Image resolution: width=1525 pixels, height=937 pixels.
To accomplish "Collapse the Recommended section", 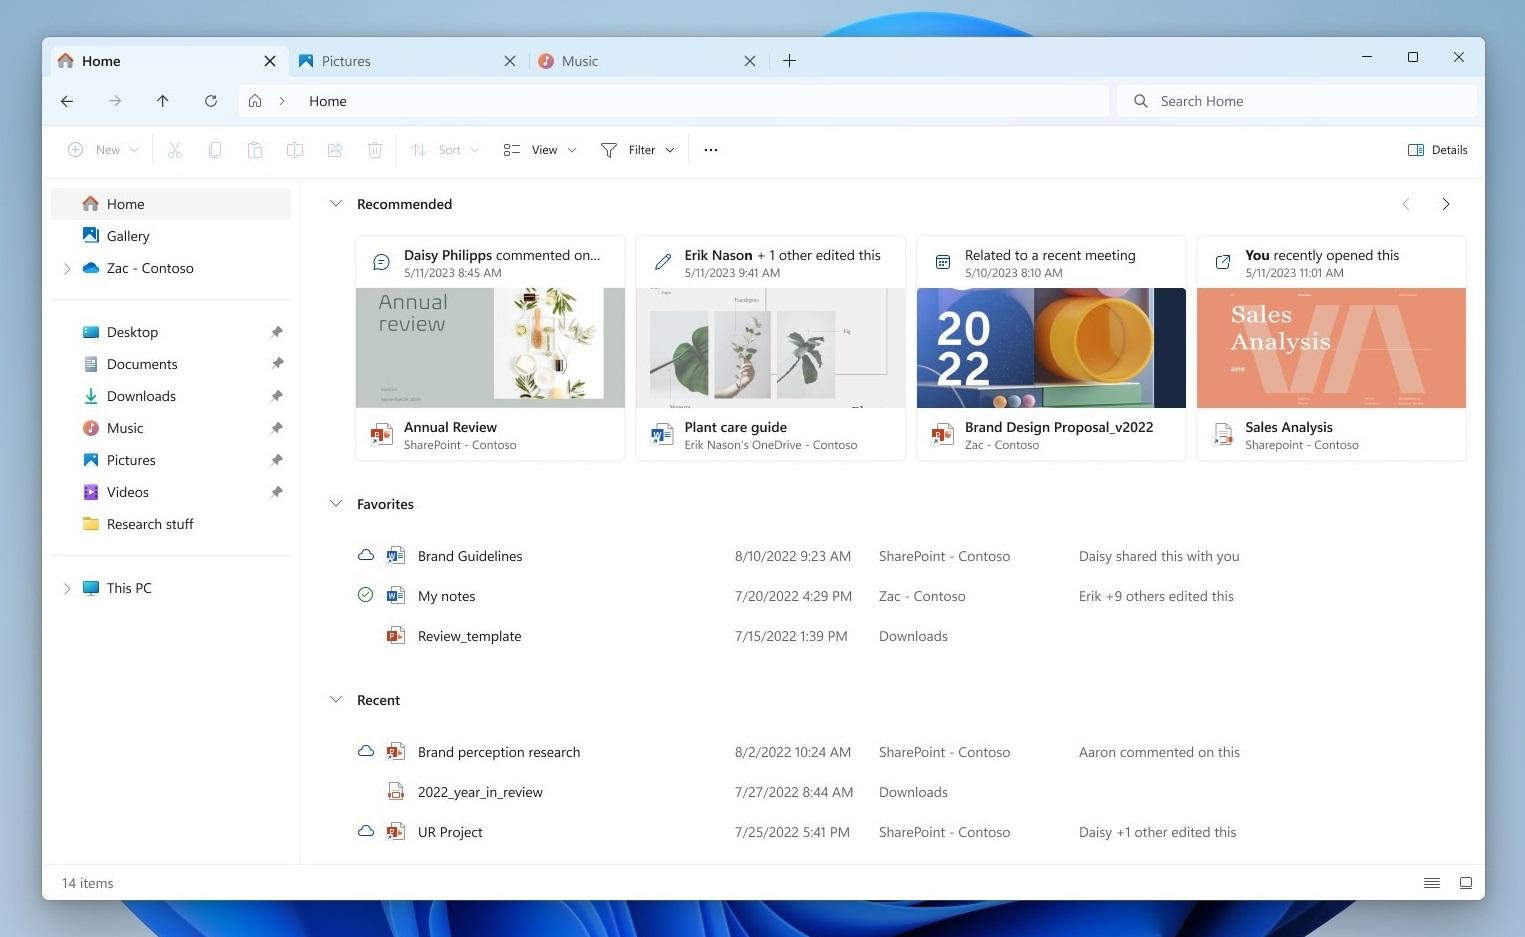I will click(x=336, y=203).
